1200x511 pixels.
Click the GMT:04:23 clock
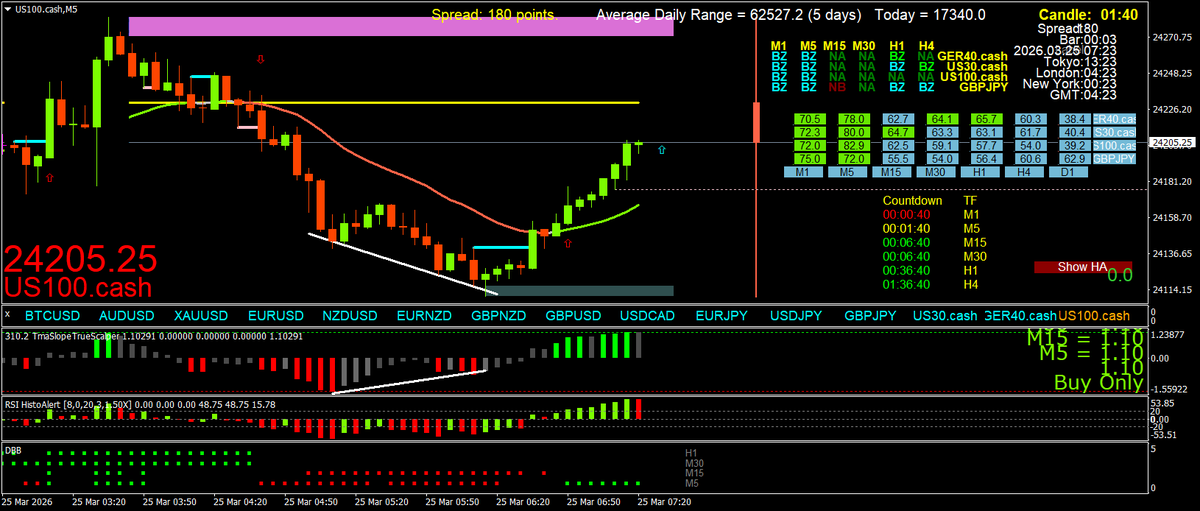(x=1084, y=95)
